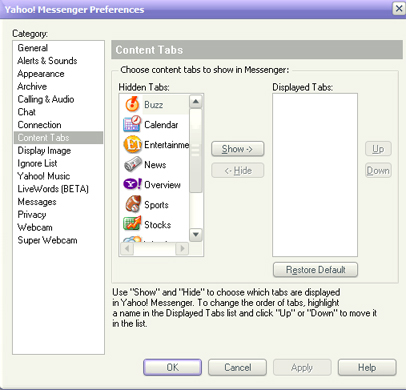Click the Up reorder button
Screen dimensions: 406x390
(x=378, y=149)
